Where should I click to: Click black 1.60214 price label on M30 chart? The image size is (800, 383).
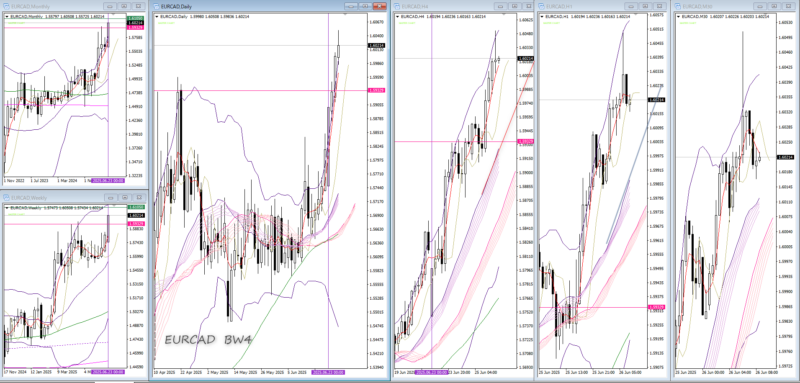(x=785, y=158)
